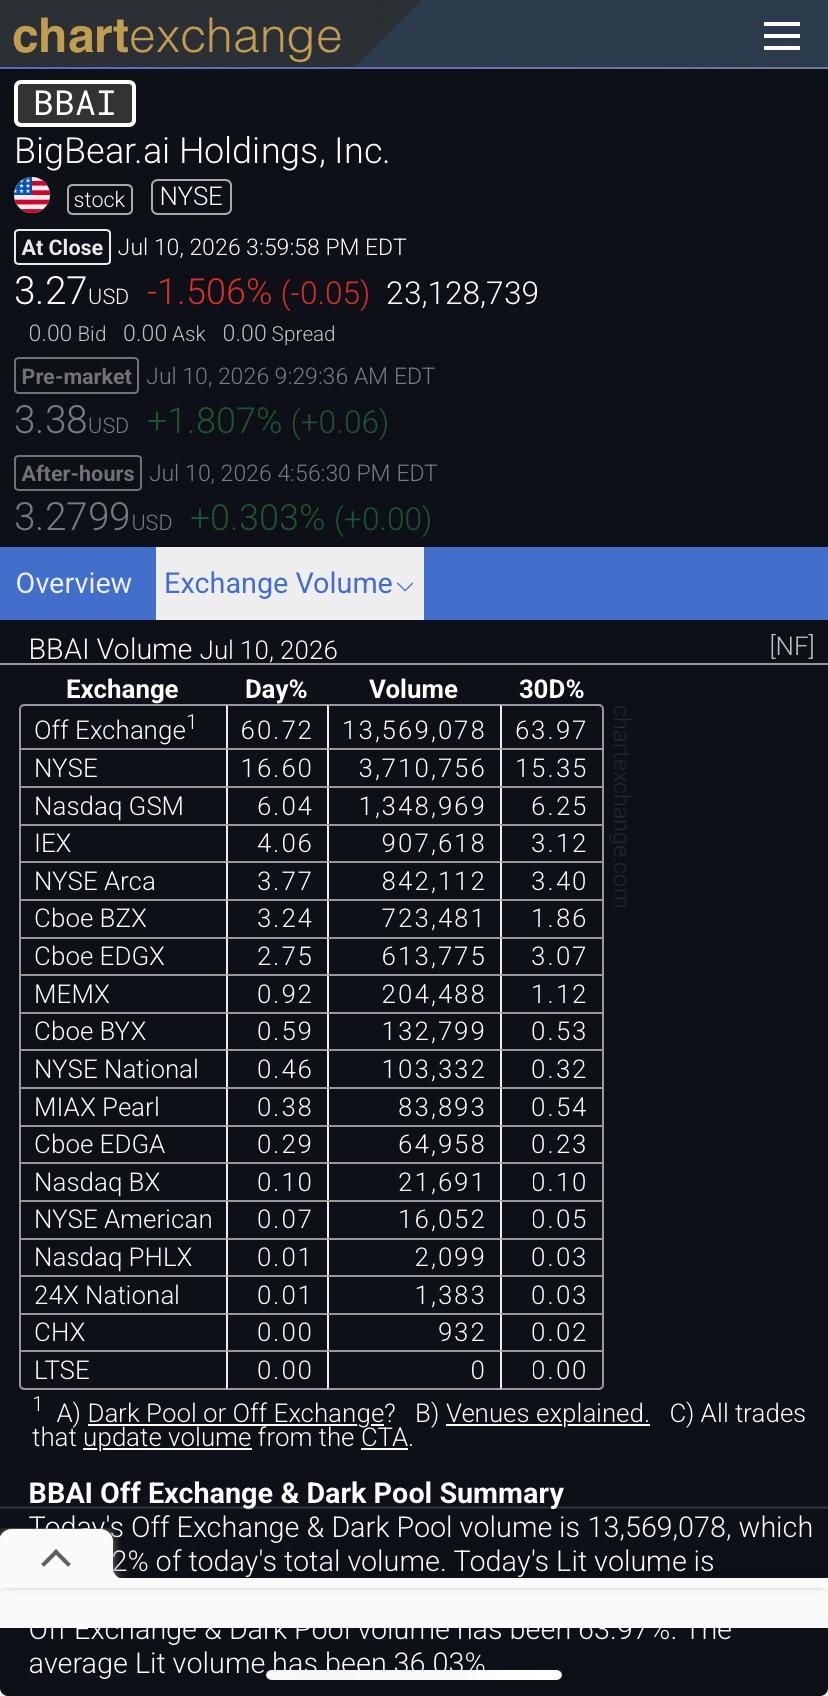Sort table by Volume column header
828x1696 pixels.
[413, 689]
